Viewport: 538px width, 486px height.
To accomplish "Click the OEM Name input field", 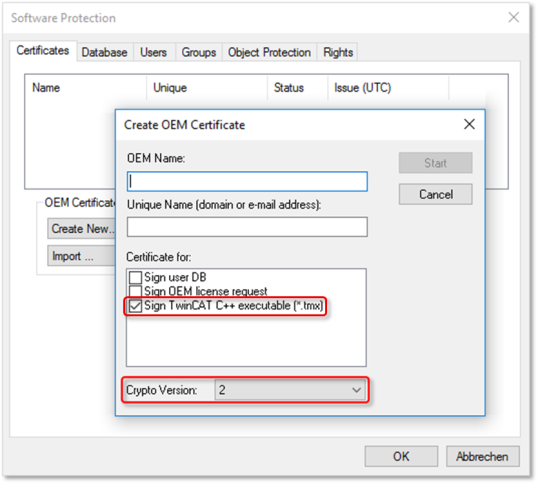I will pyautogui.click(x=247, y=182).
